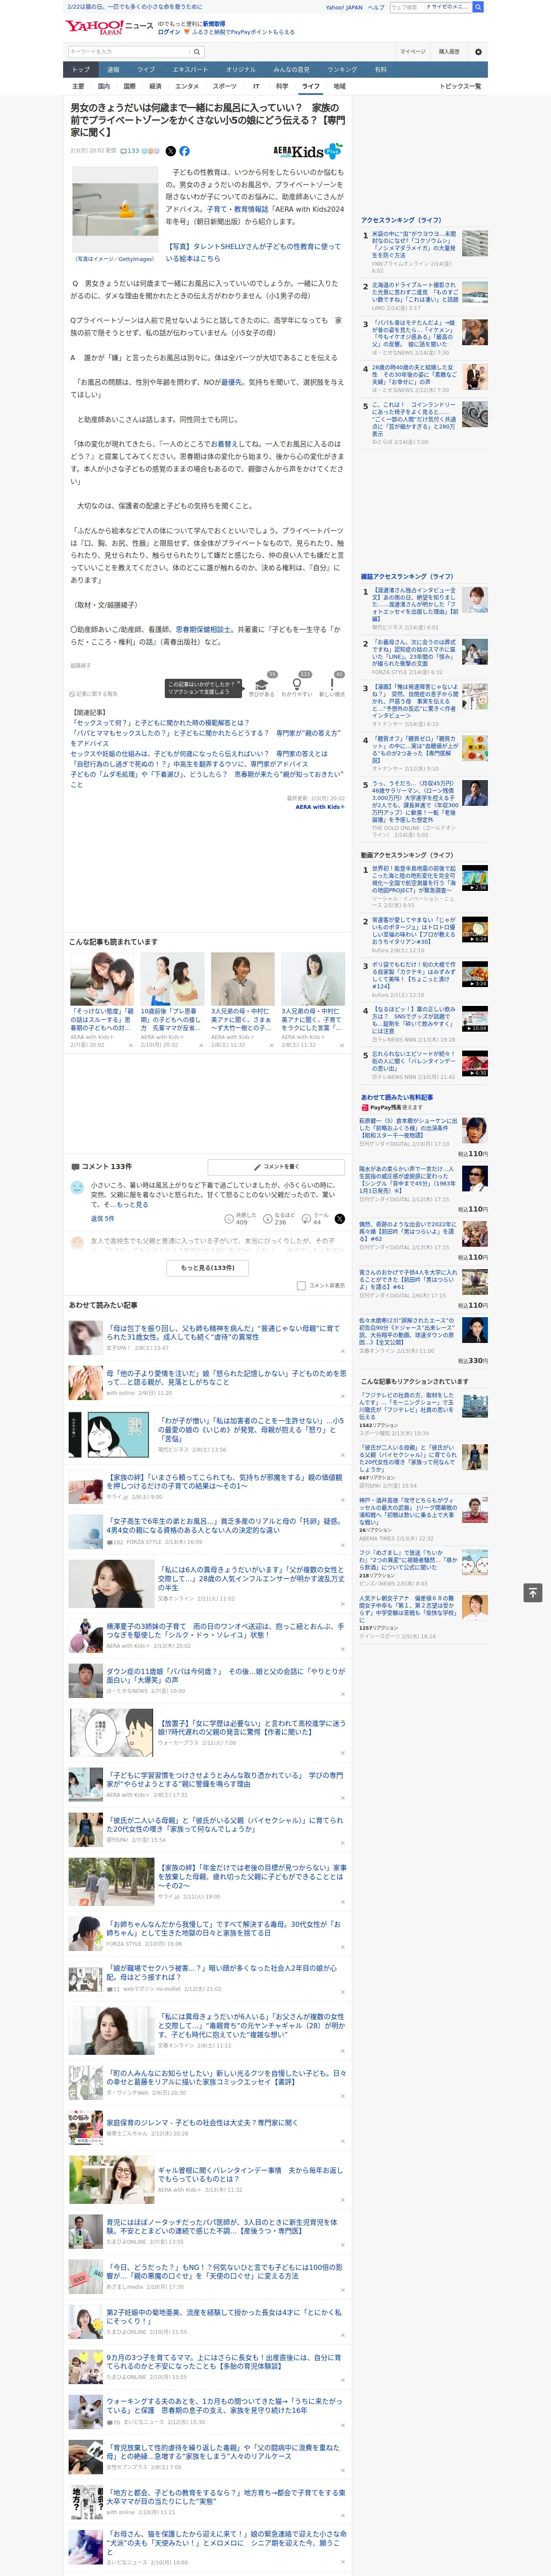The width and height of the screenshot is (551, 2576).
Task: Select the ランキング tab
Action: (342, 70)
